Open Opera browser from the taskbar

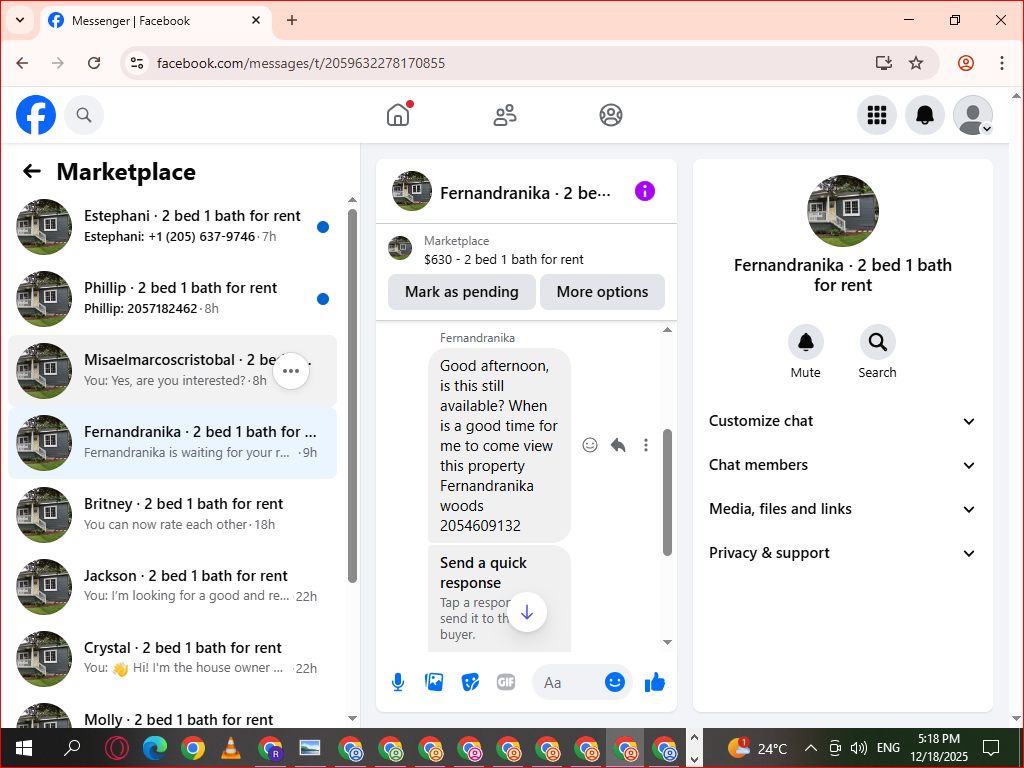click(x=116, y=748)
